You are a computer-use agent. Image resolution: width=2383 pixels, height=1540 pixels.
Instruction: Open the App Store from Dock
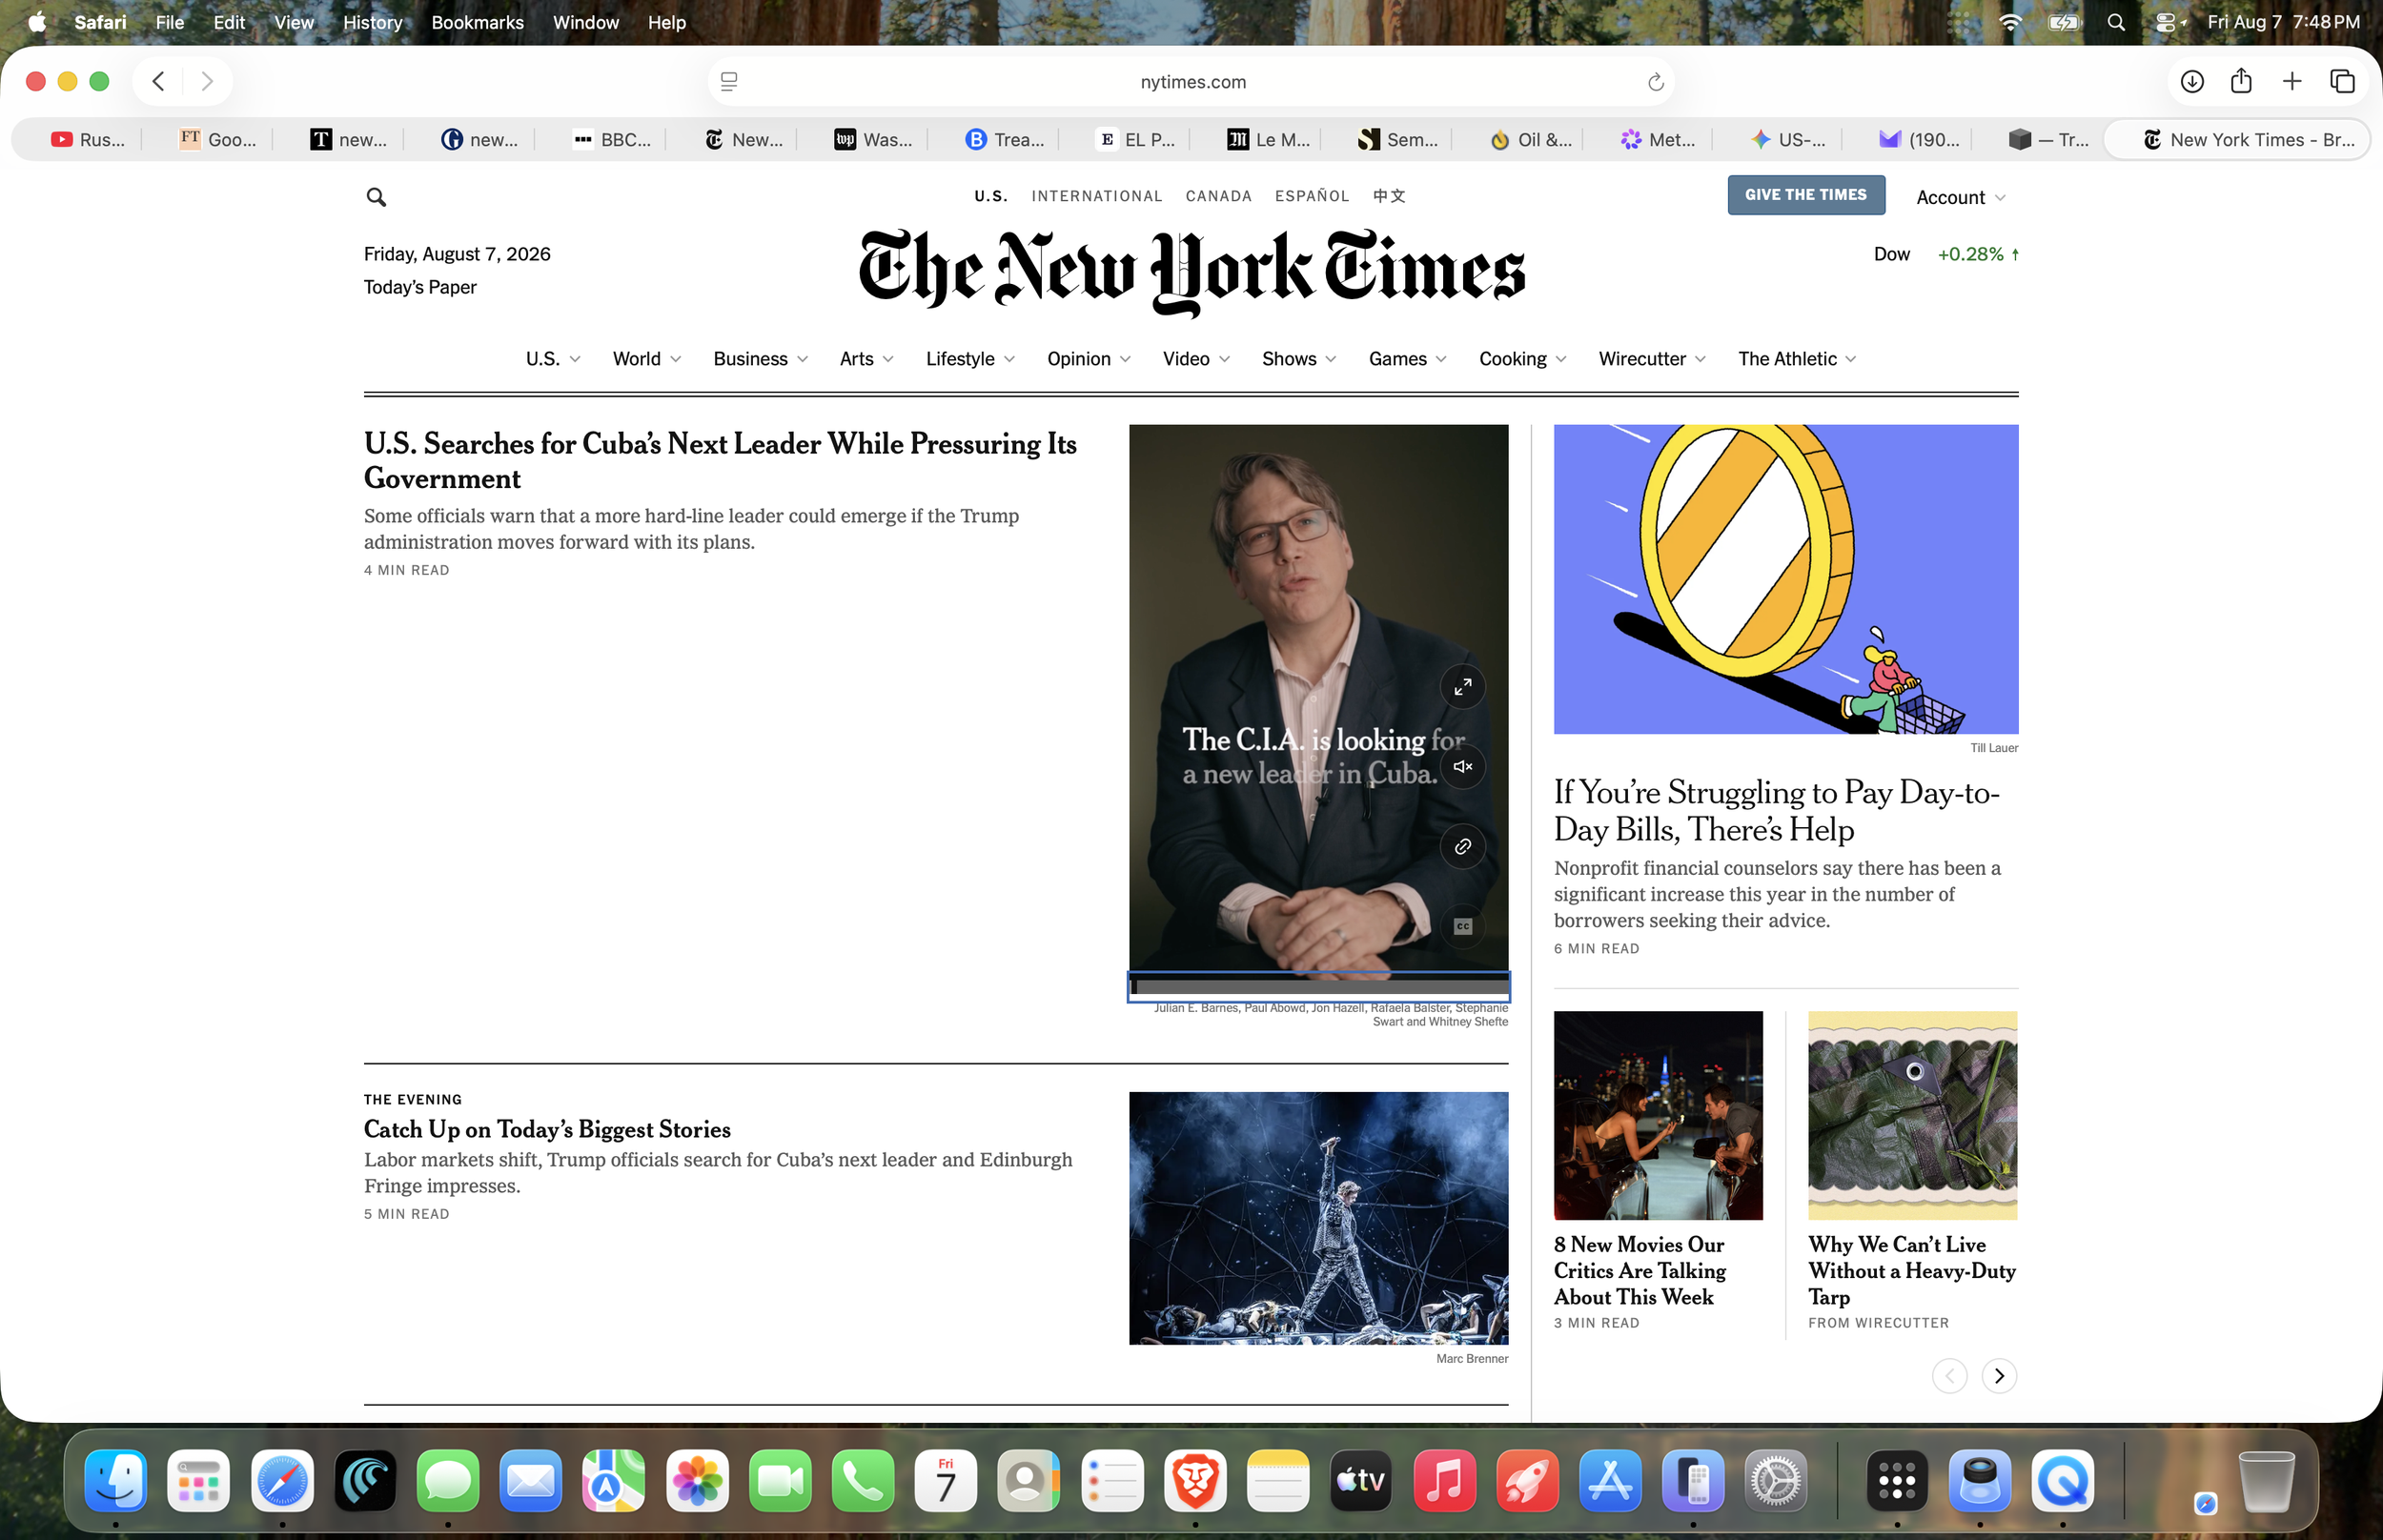[x=1610, y=1481]
